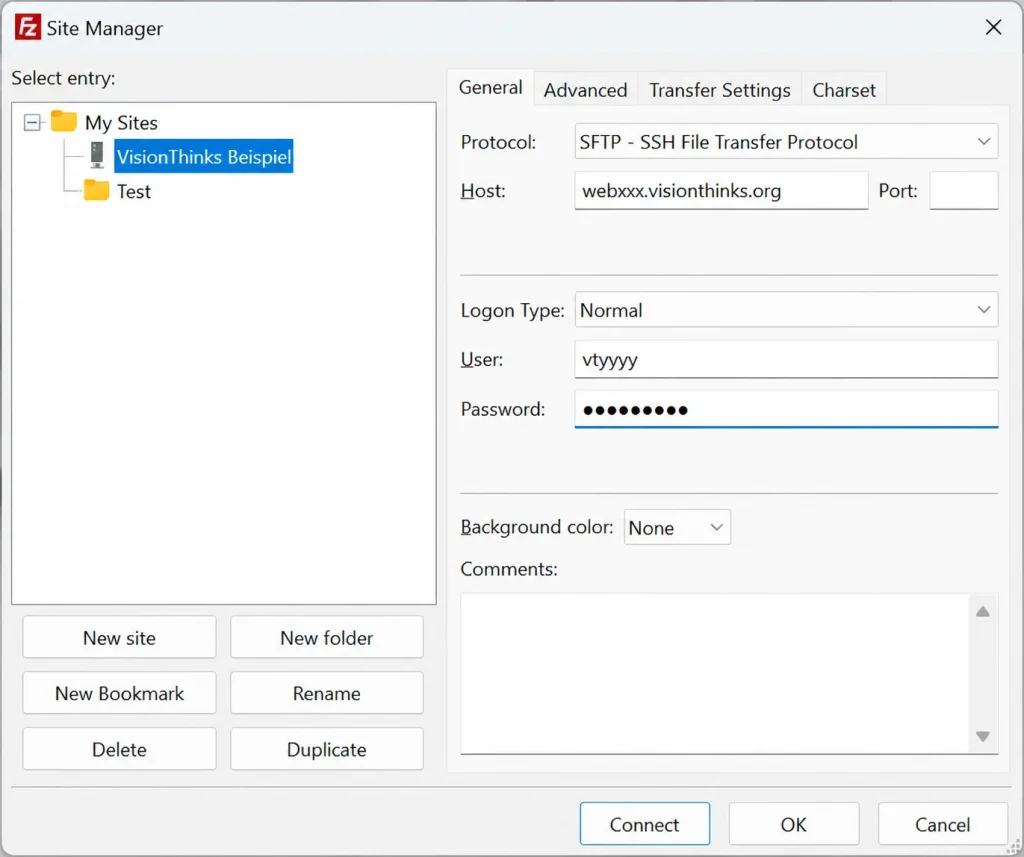Confirm with the OK button
The image size is (1024, 857).
[x=793, y=824]
